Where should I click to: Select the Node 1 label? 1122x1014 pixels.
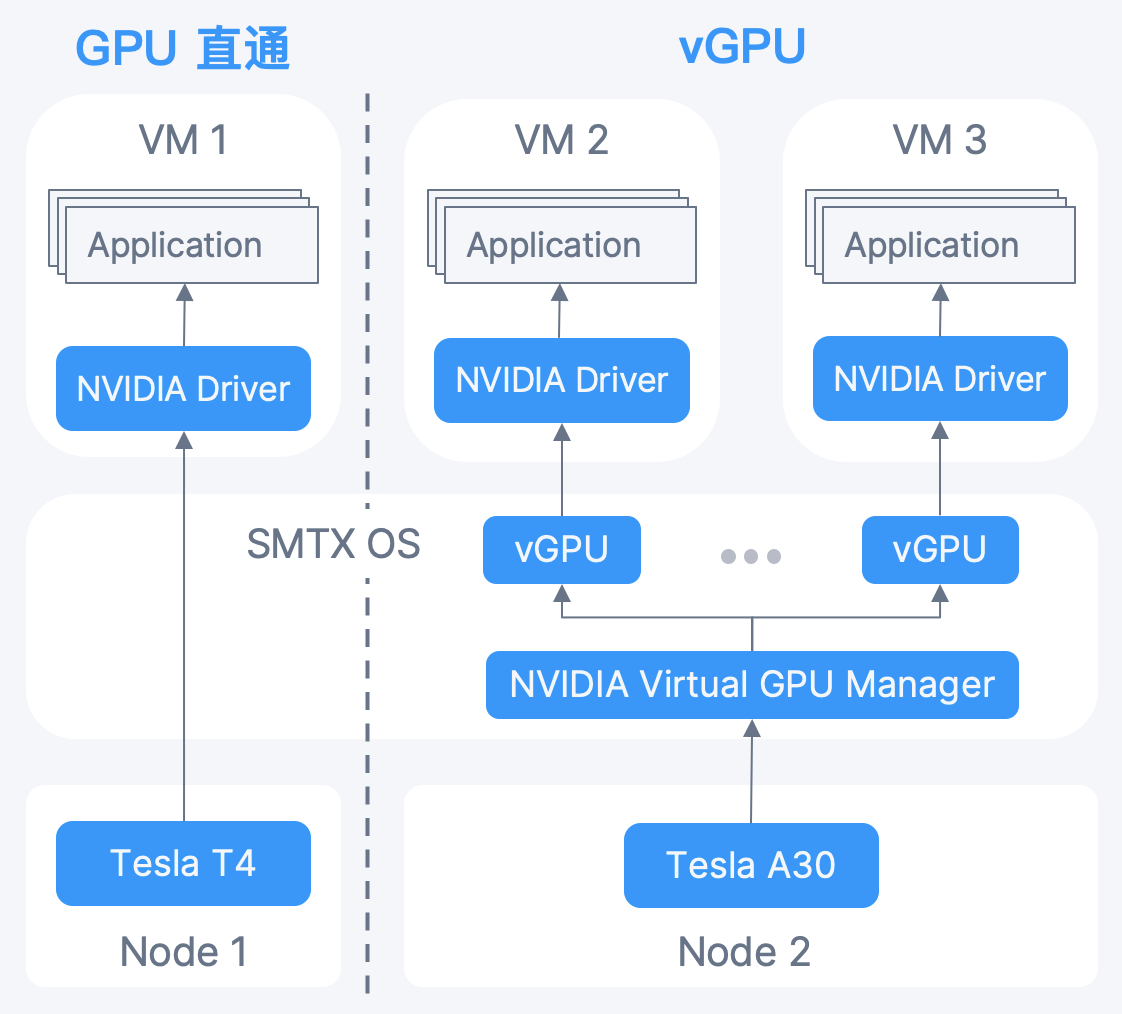[x=183, y=951]
